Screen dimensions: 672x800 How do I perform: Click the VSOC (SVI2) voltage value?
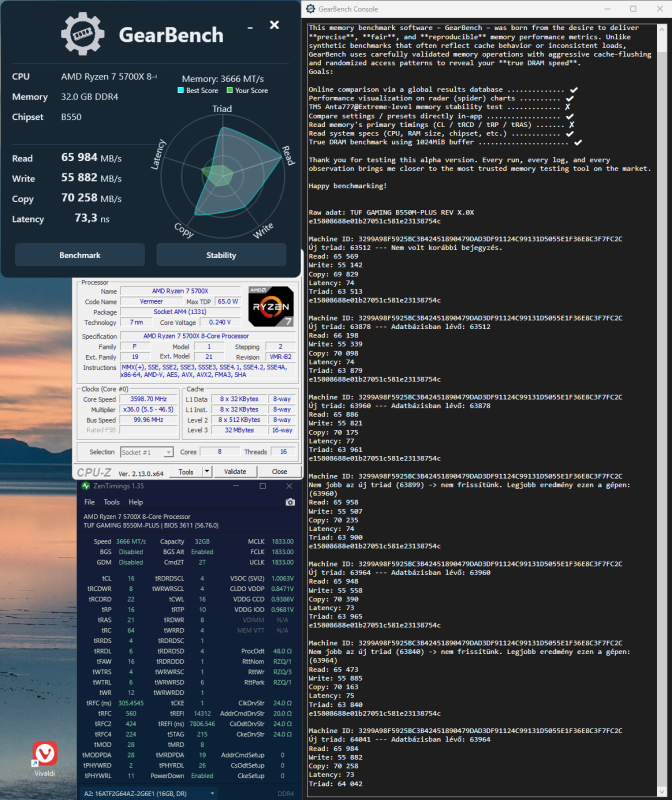coord(282,579)
